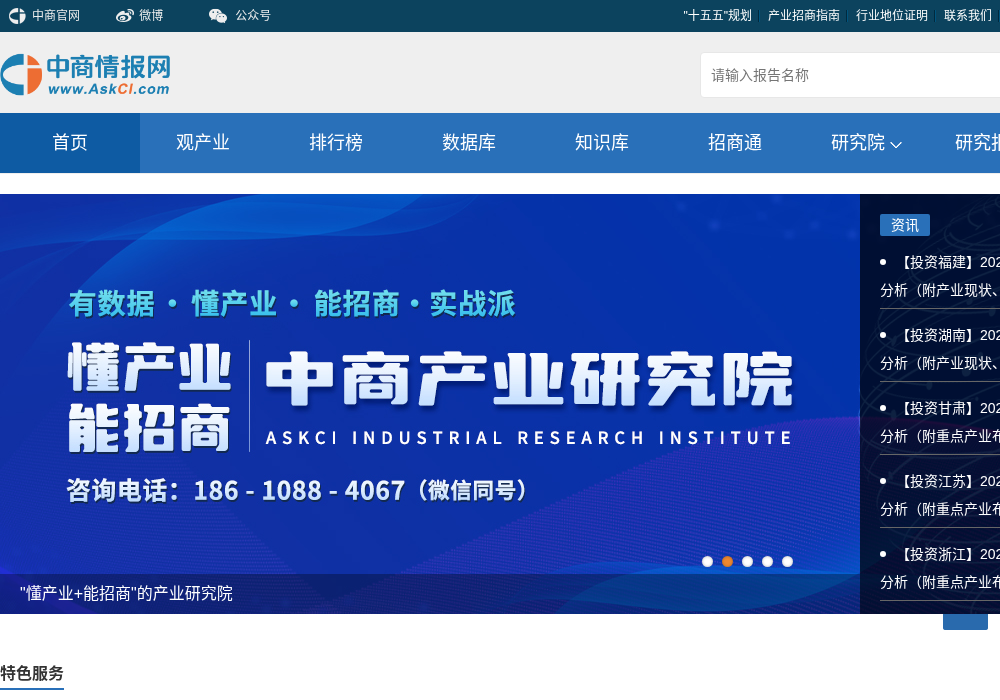Viewport: 1000px width, 700px height.
Task: Open the 行业地位证明 link
Action: coord(892,15)
